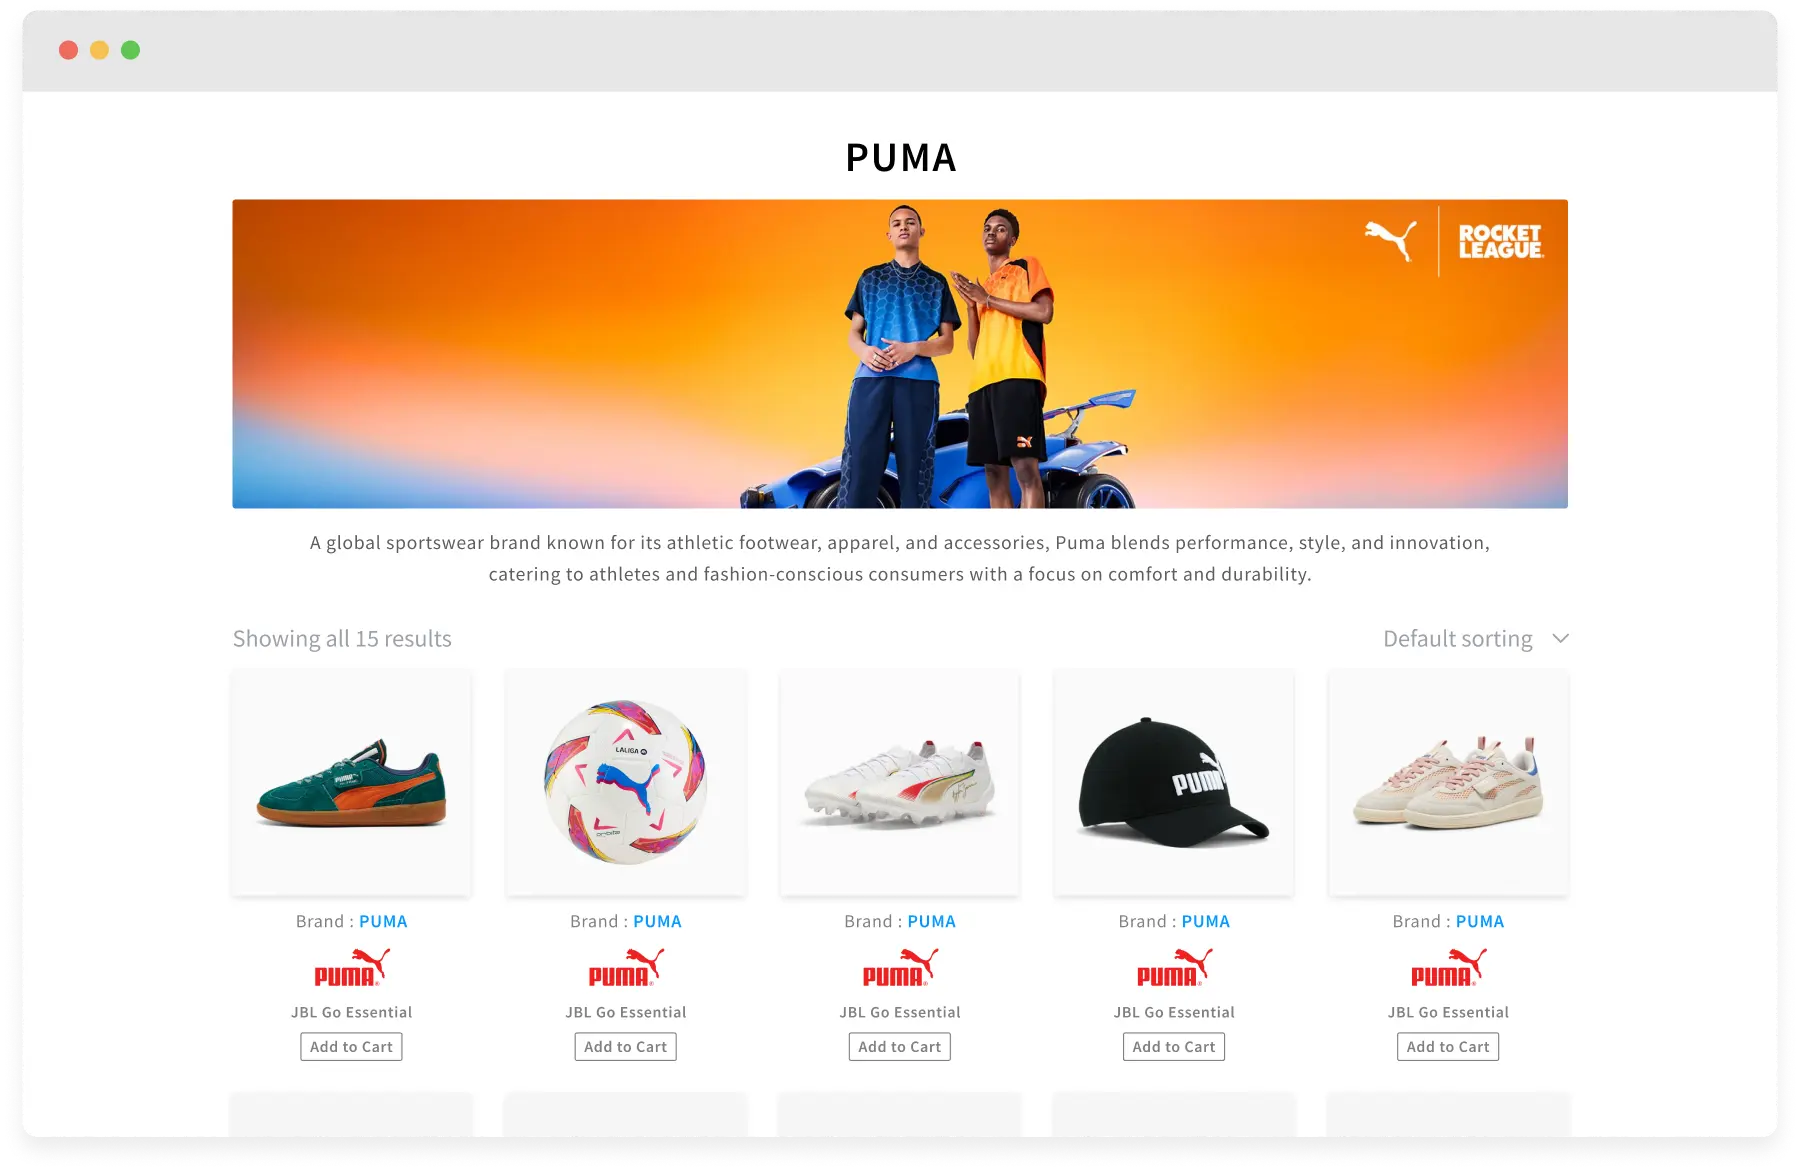Open the PUMA brand link under green sneaker
This screenshot has height=1172, width=1800.
[383, 922]
